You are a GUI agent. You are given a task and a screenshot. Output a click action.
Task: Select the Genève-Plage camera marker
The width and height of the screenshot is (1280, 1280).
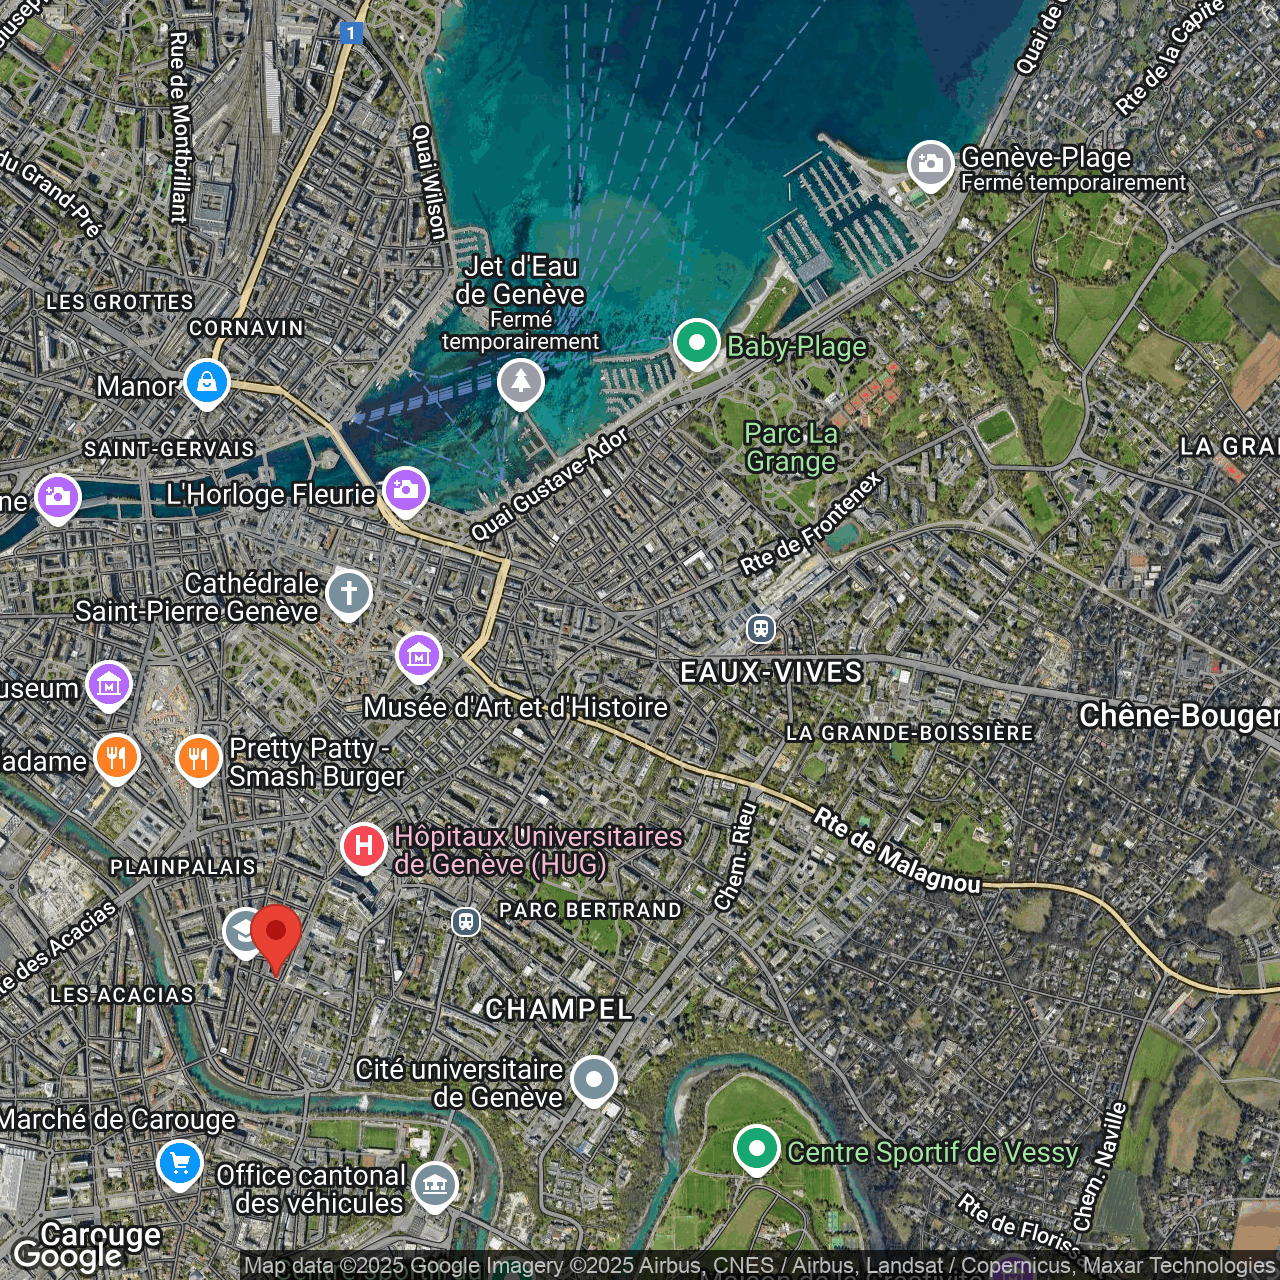coord(930,164)
